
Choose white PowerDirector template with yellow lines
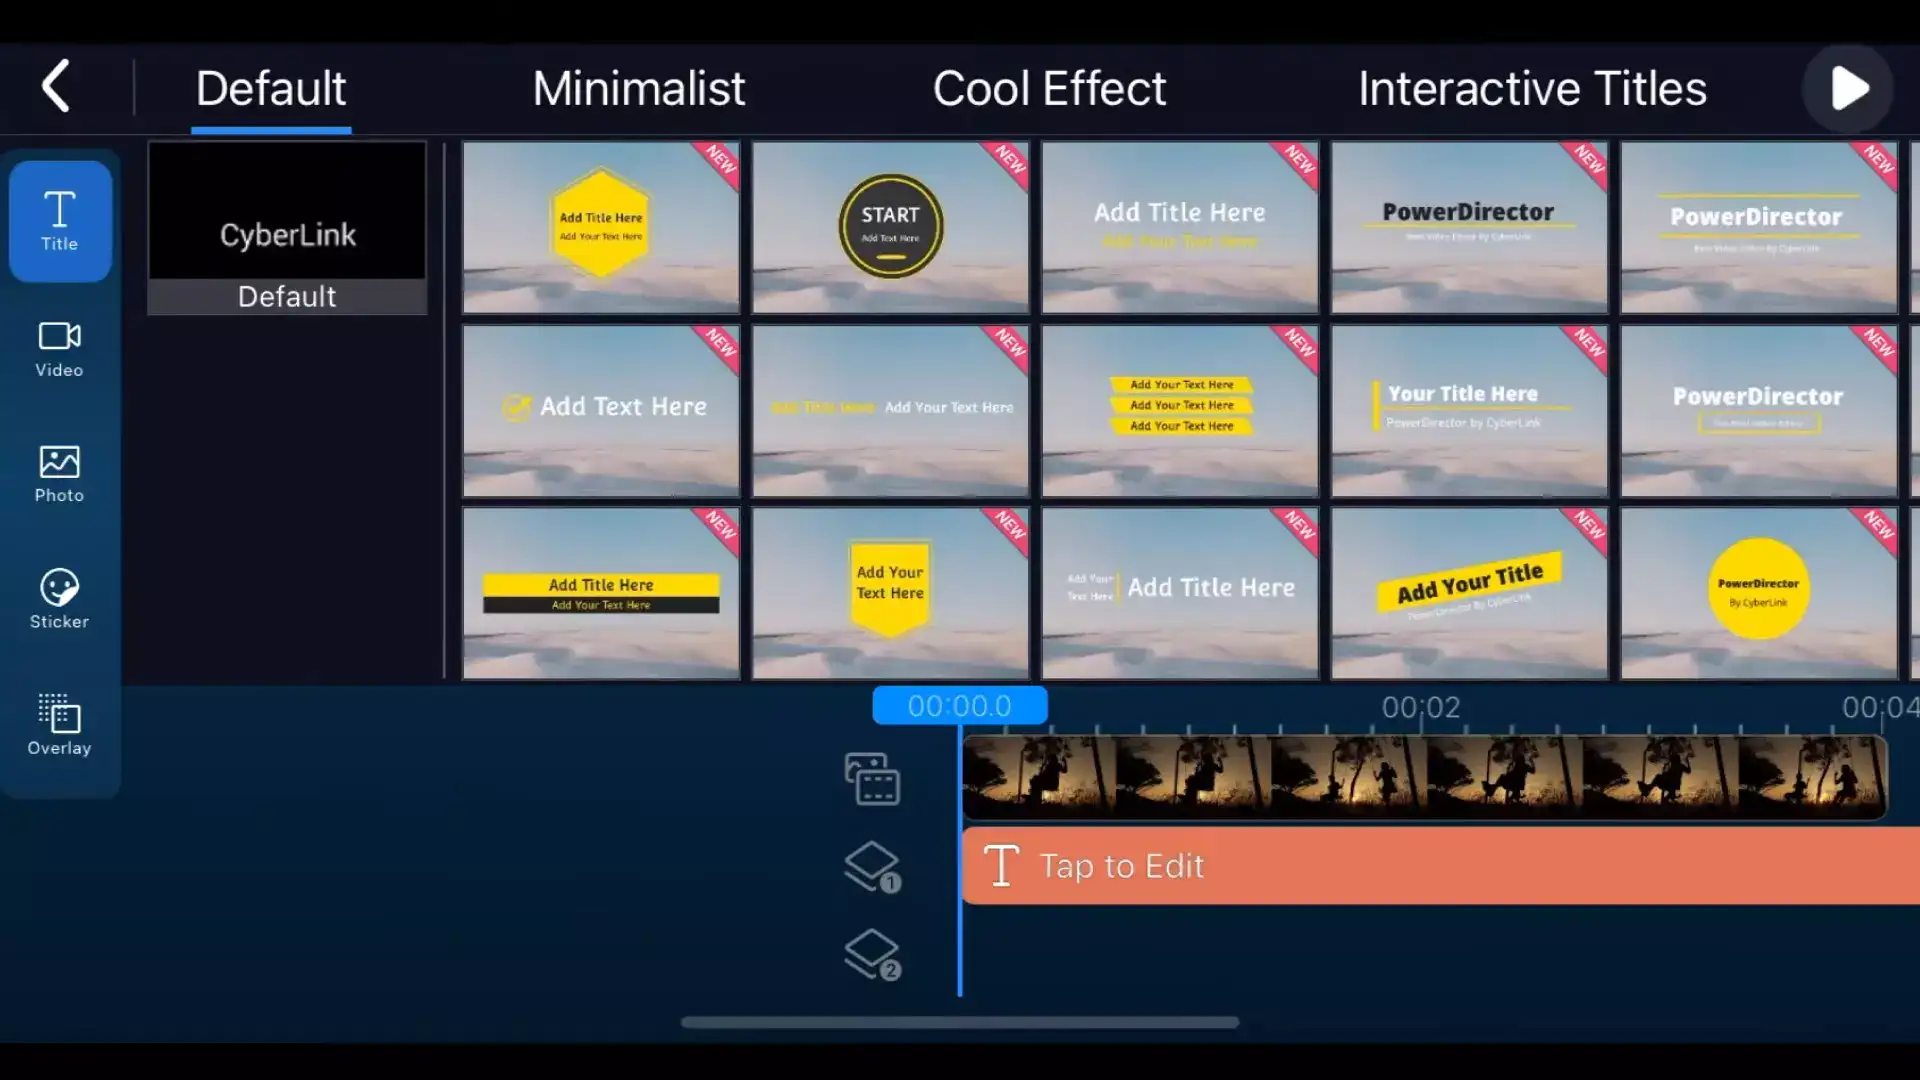(1759, 227)
